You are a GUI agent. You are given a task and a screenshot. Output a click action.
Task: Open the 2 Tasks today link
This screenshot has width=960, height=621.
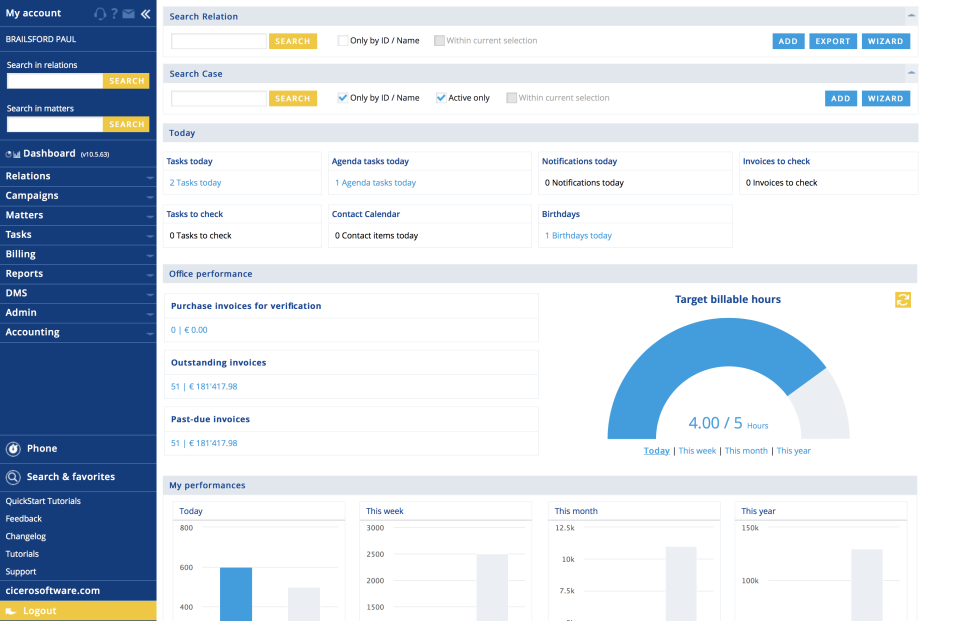coord(195,183)
